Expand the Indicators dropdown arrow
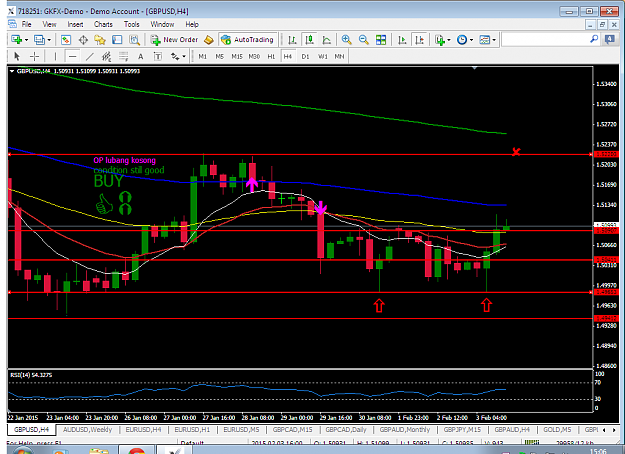 tap(449, 40)
